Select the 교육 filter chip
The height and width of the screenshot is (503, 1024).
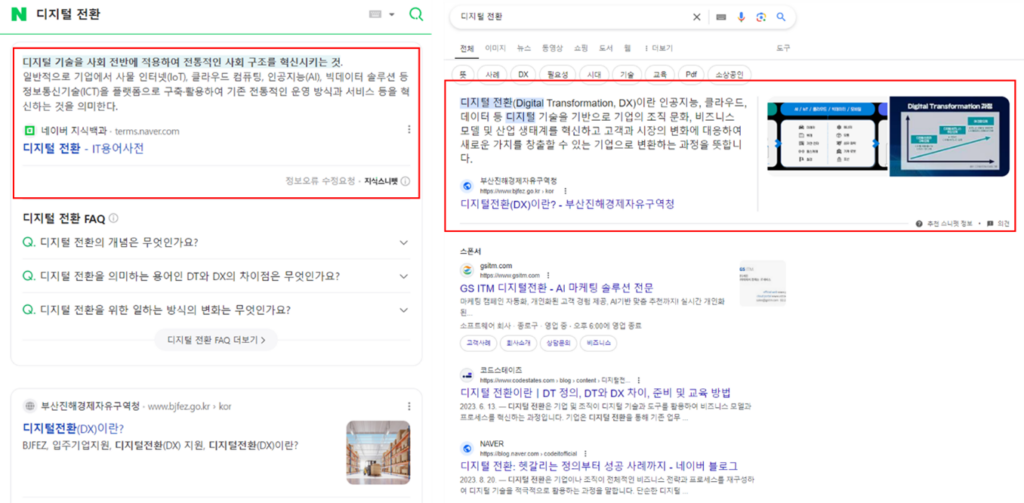(x=660, y=74)
